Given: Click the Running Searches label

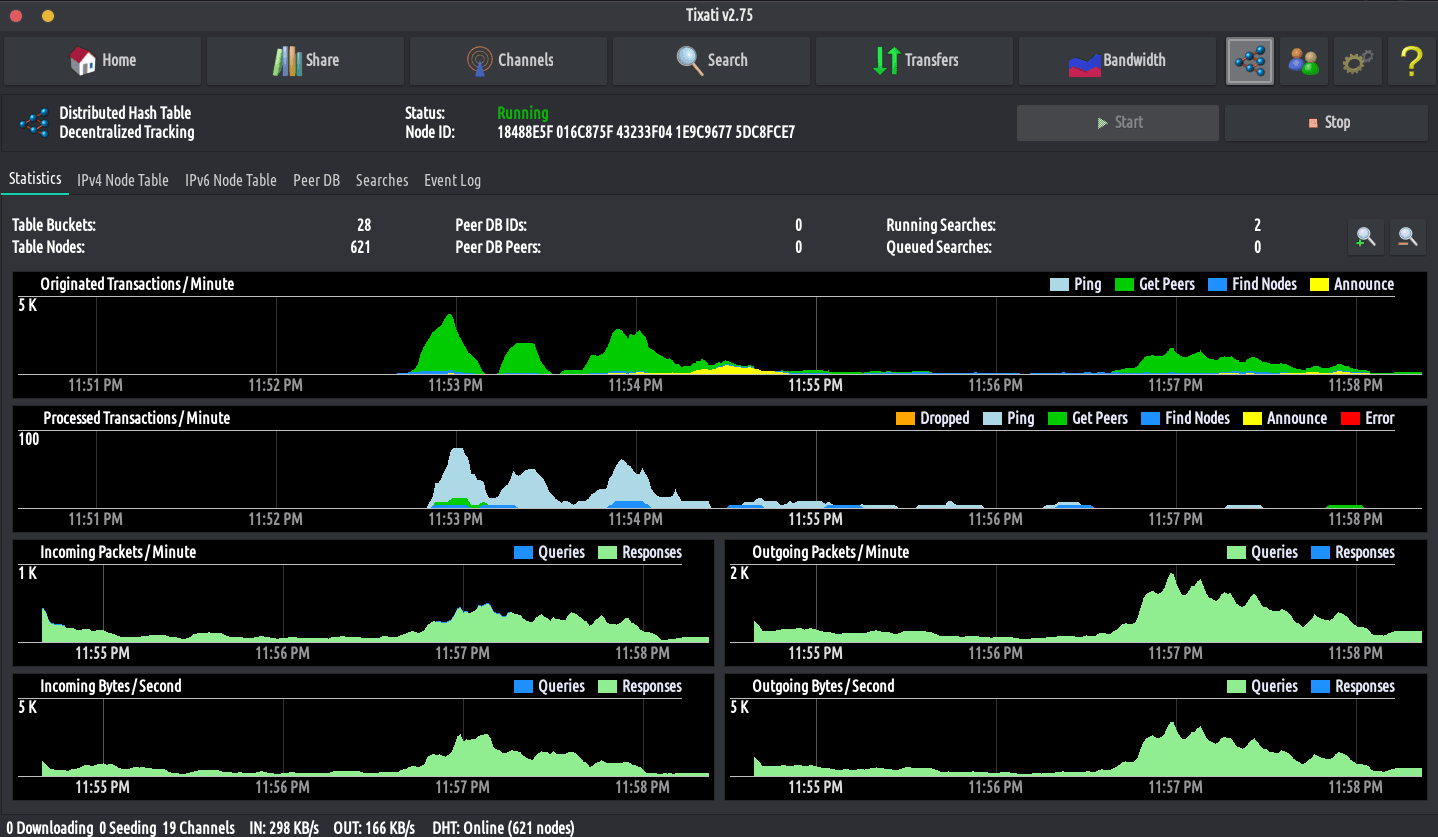Looking at the screenshot, I should (x=941, y=225).
